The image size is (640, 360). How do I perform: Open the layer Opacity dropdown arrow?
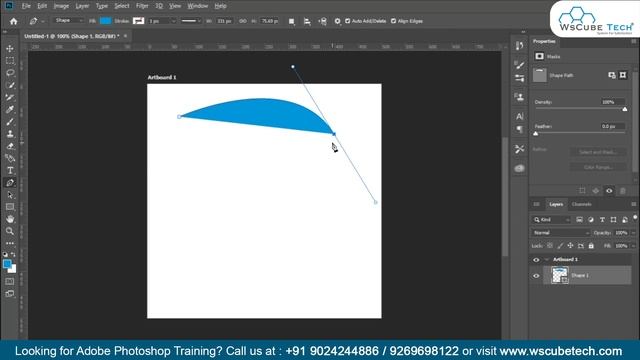click(633, 233)
